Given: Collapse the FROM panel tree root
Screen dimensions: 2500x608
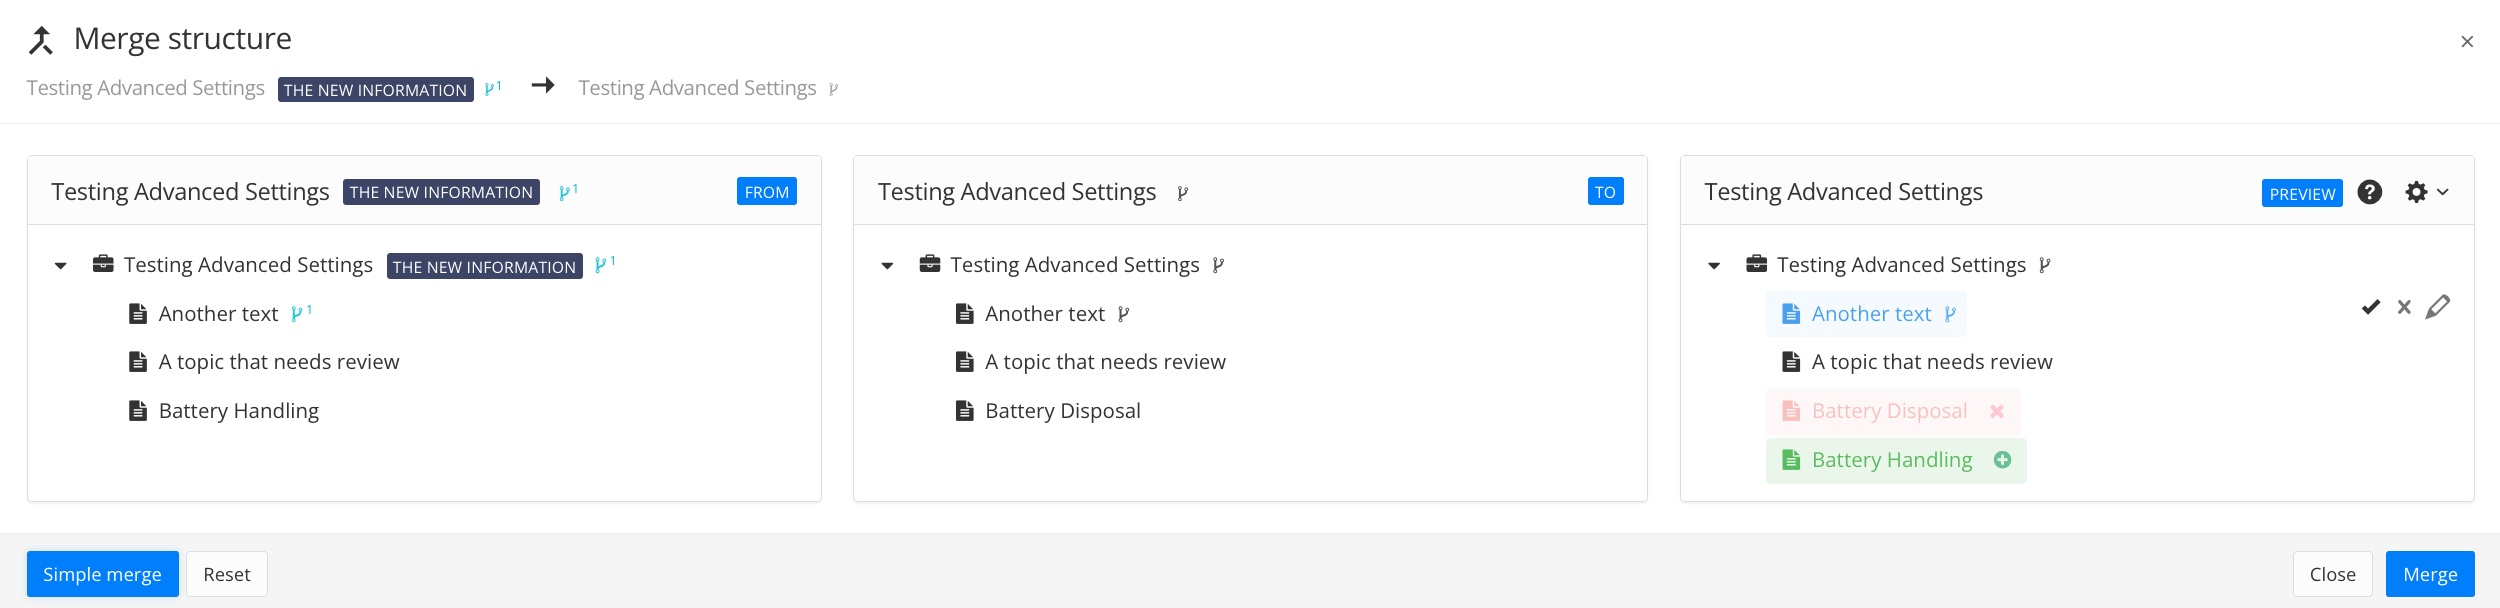Looking at the screenshot, I should [61, 265].
